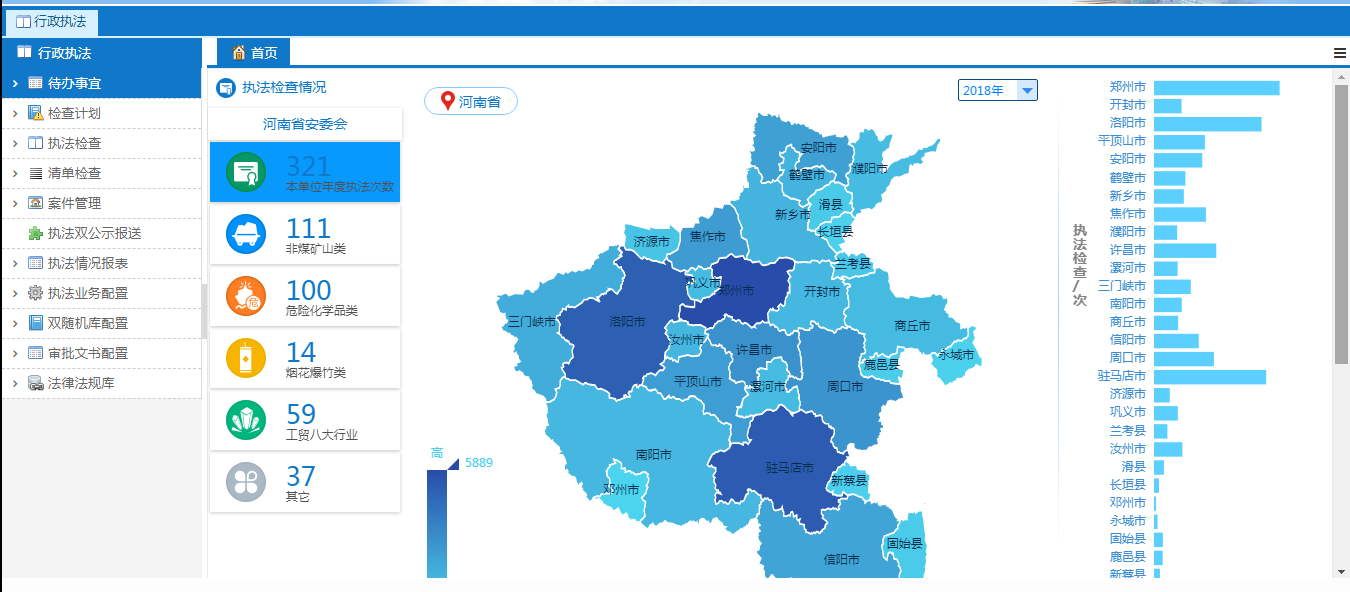
Task: Click the 驻马店市 bar in the chart
Action: [x=1209, y=377]
